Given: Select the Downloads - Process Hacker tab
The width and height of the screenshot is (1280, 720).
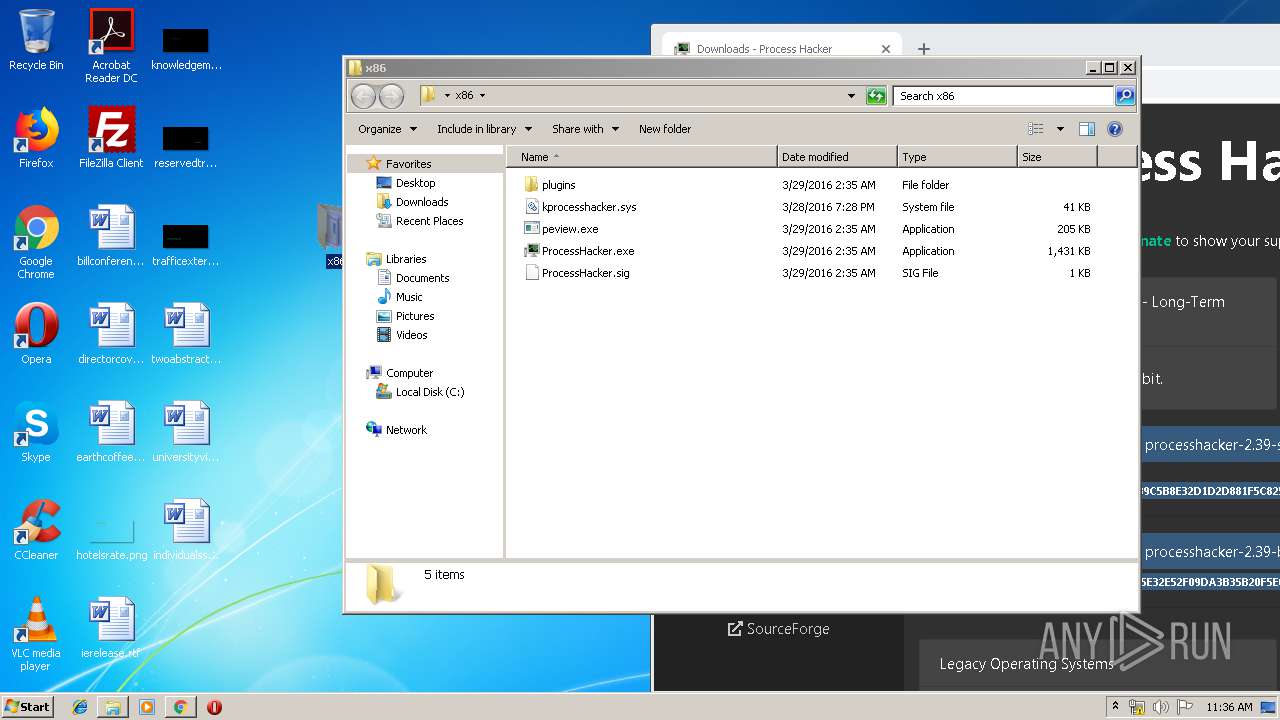Looking at the screenshot, I should point(780,48).
